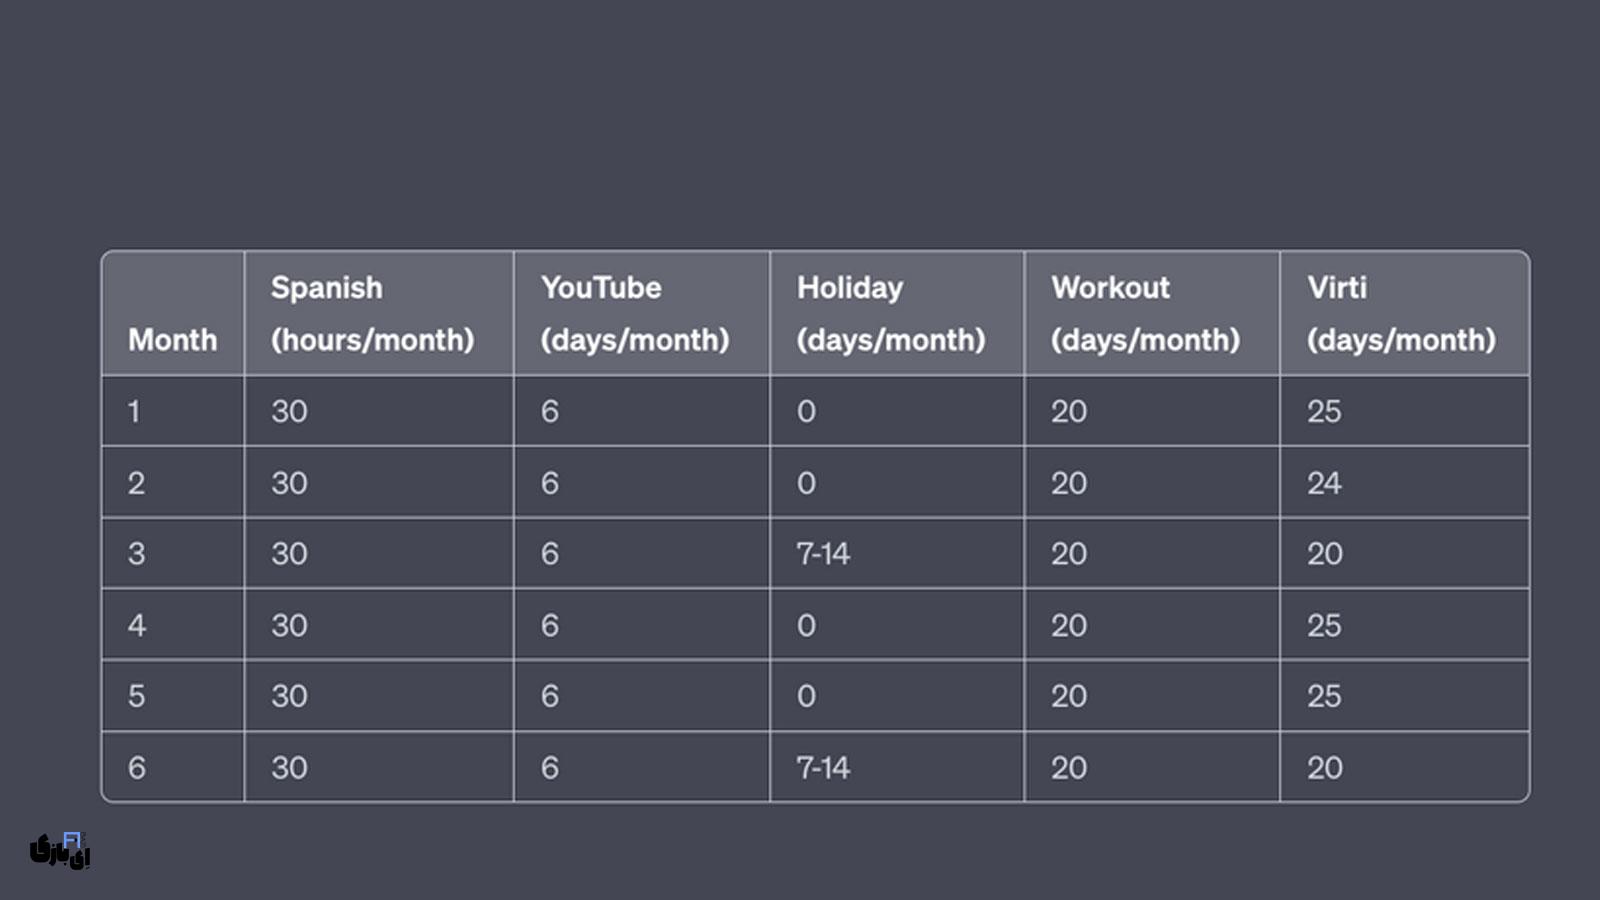Select the Holiday value 0 in month 2
The width and height of the screenshot is (1600, 900).
click(806, 483)
